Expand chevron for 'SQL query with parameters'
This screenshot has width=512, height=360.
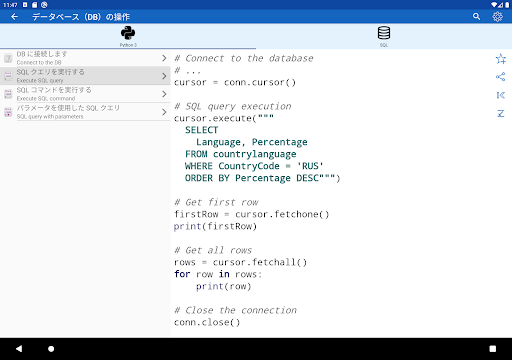(x=164, y=112)
